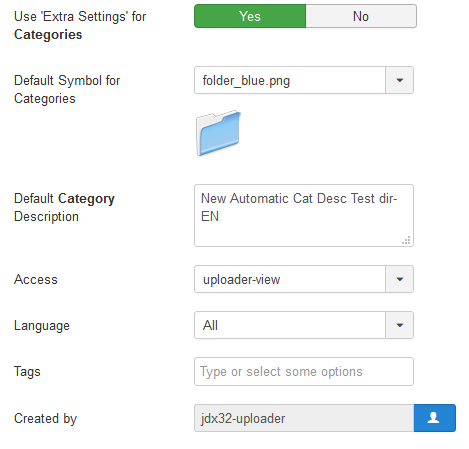This screenshot has width=469, height=449.
Task: Click inside the Tags options field
Action: [304, 371]
